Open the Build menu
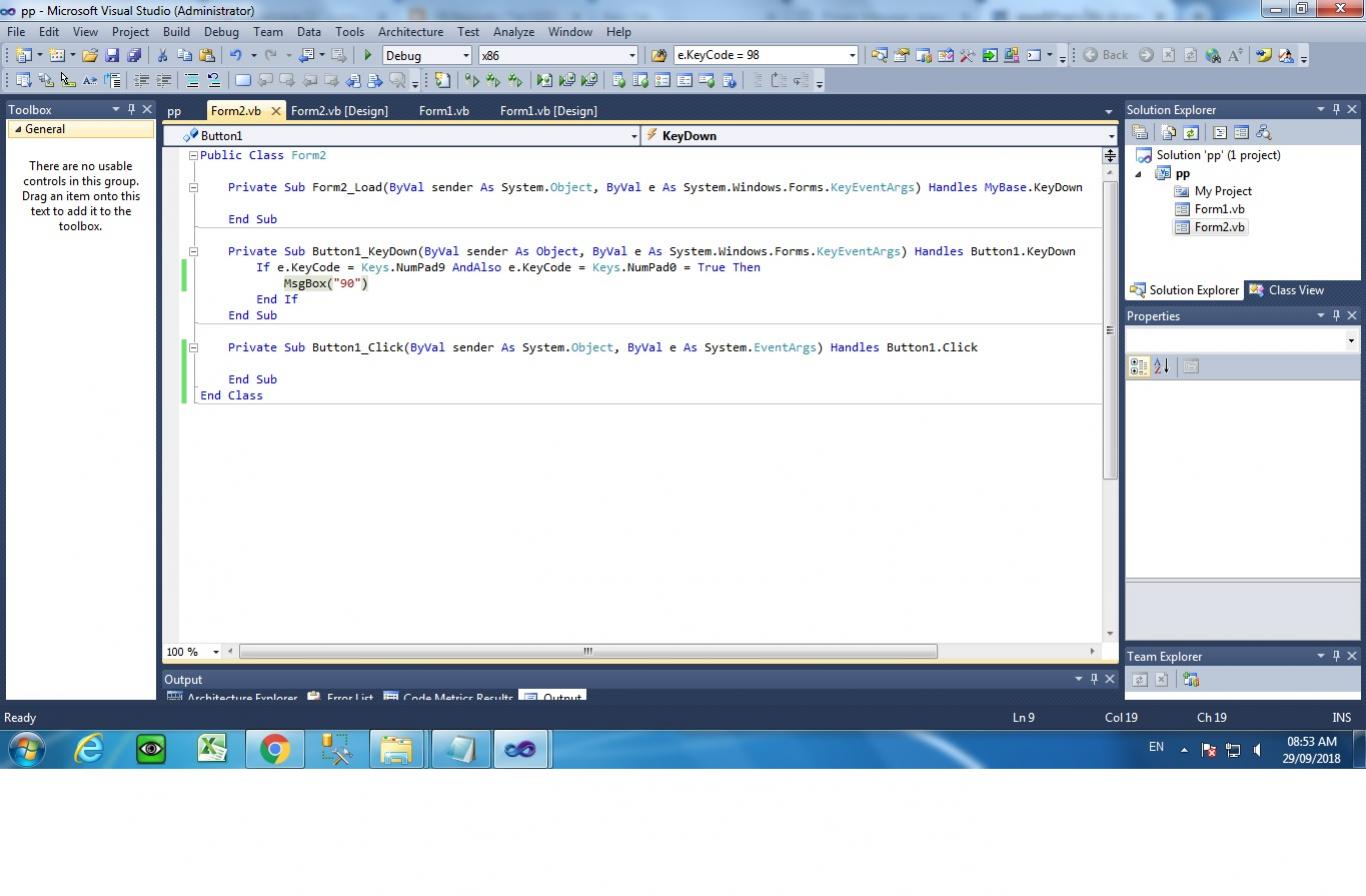 click(x=176, y=32)
